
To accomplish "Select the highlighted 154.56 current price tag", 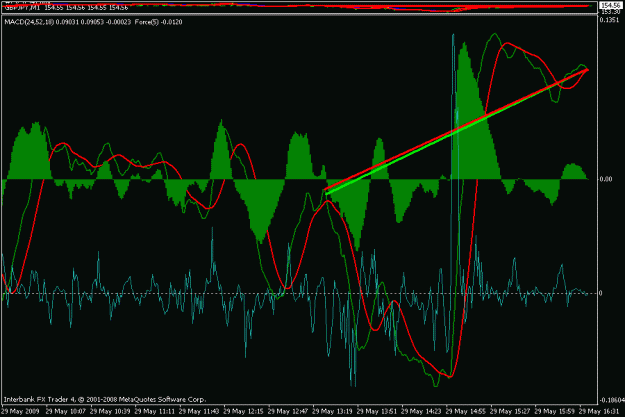I will 610,5.
